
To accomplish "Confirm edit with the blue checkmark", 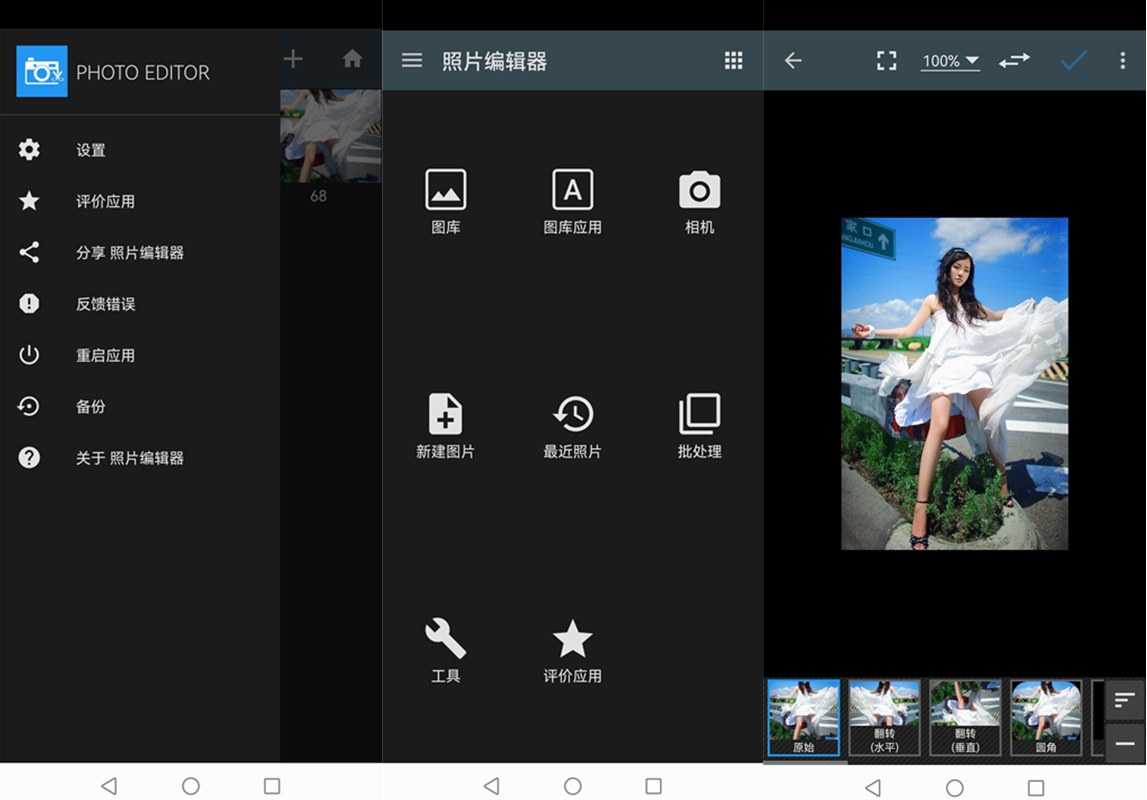I will 1073,60.
